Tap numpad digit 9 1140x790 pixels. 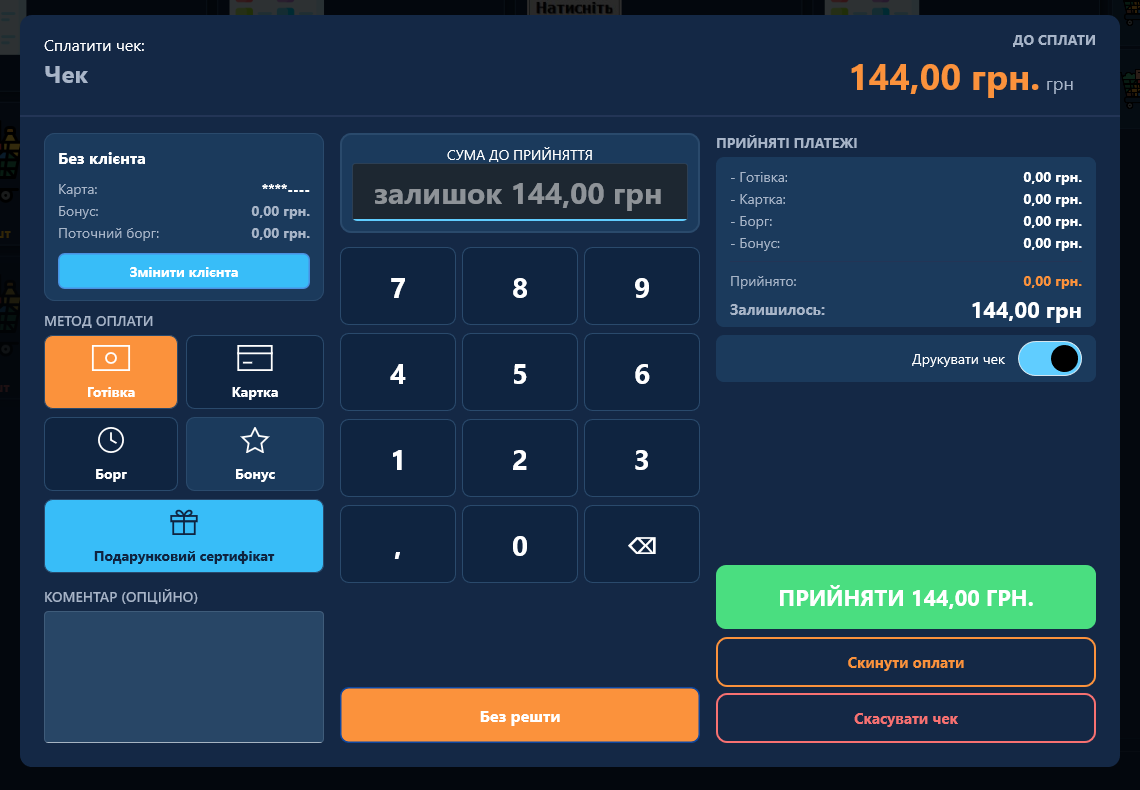coord(642,287)
